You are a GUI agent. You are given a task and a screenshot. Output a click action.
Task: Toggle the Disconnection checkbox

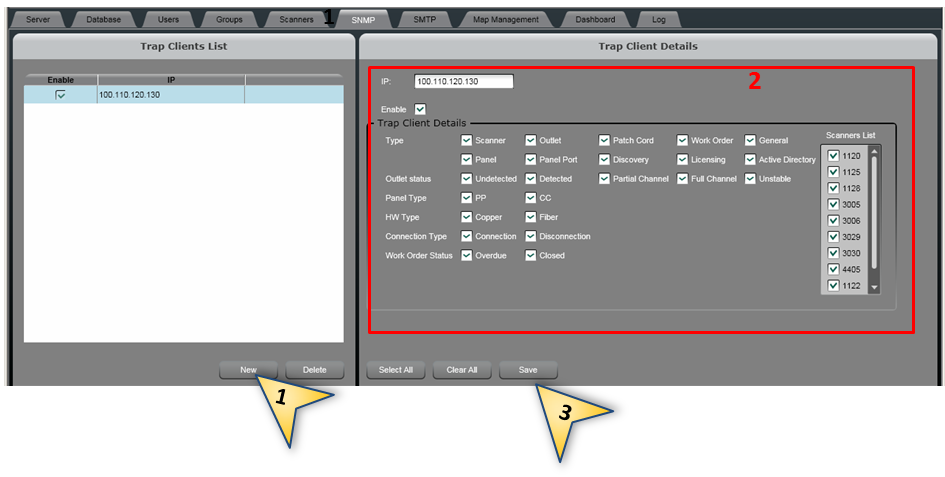[x=531, y=237]
